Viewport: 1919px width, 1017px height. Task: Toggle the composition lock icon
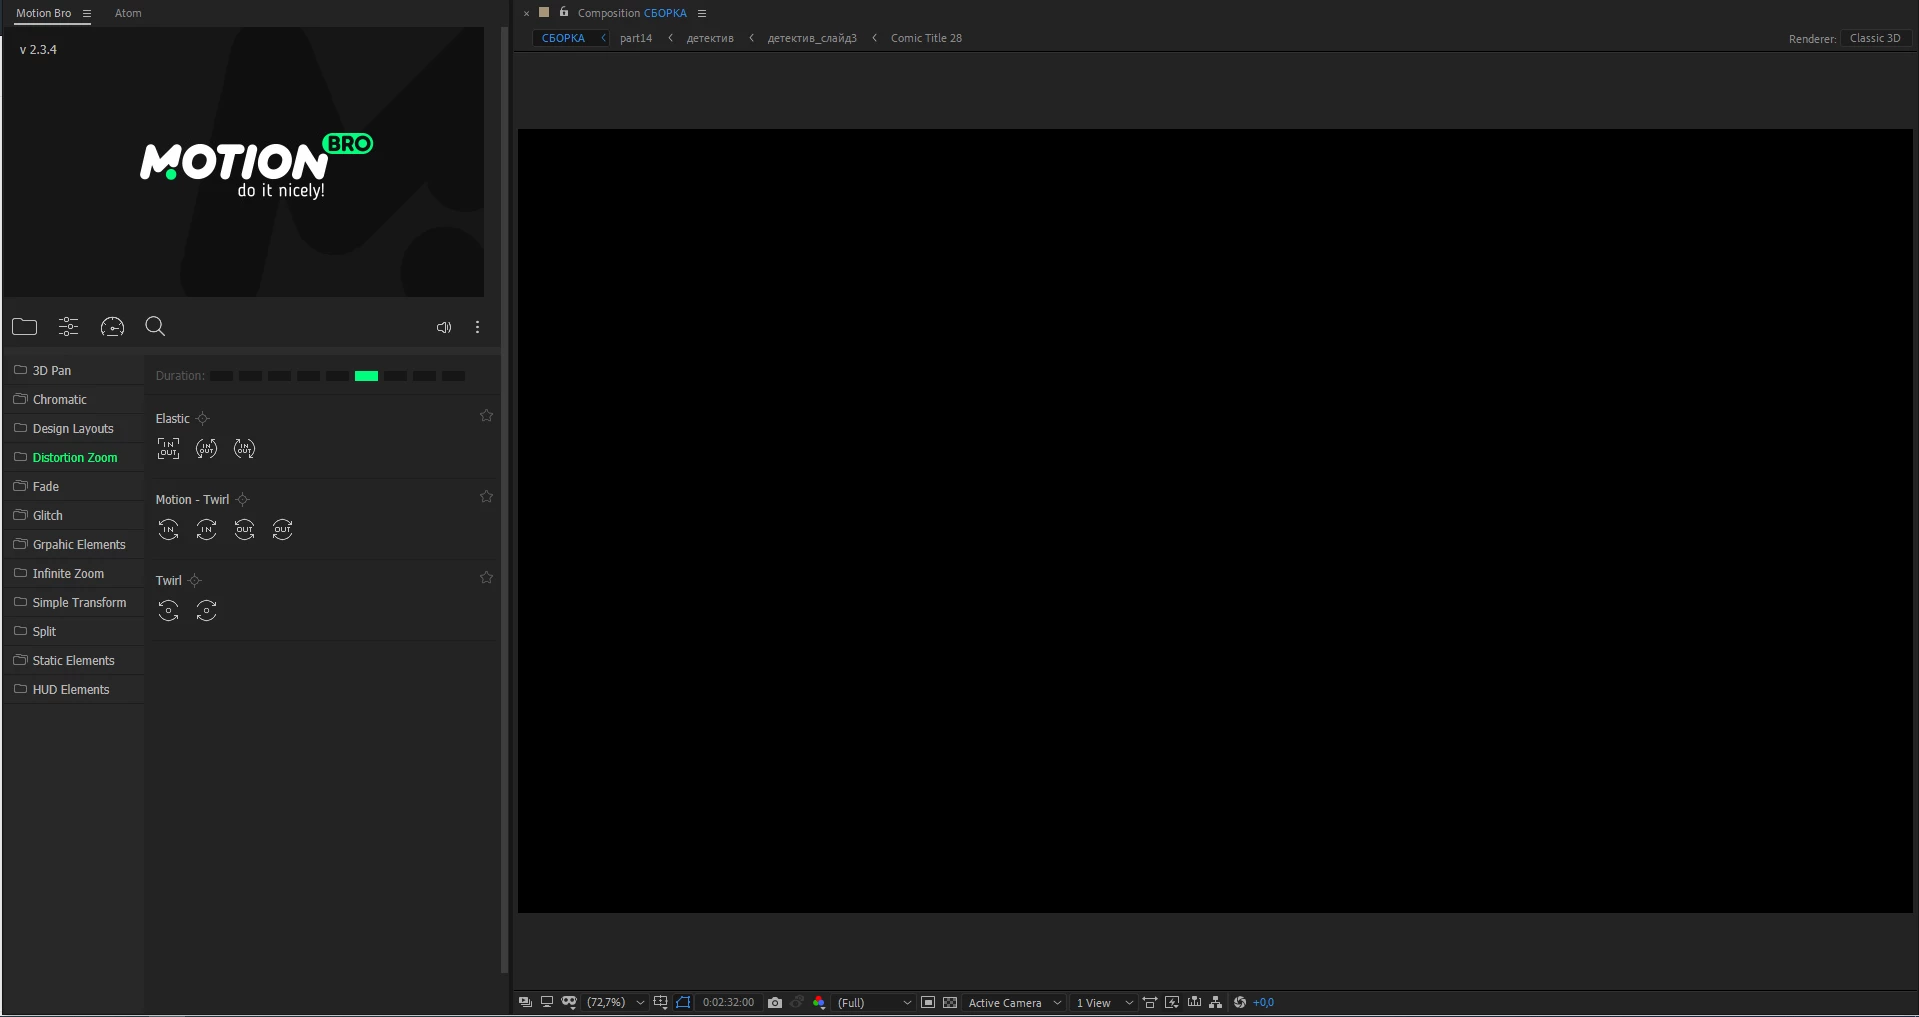564,12
